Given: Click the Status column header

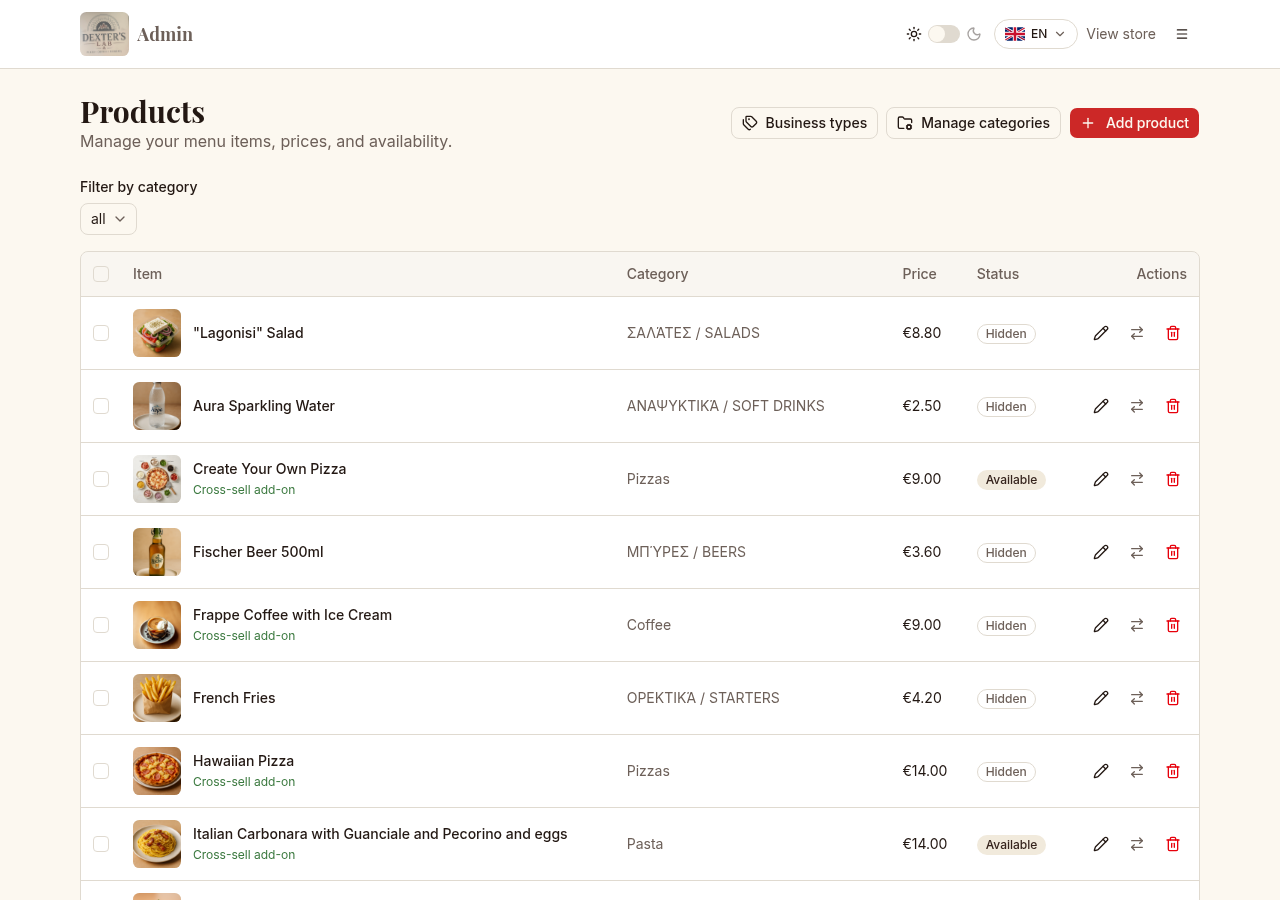Looking at the screenshot, I should pos(998,274).
